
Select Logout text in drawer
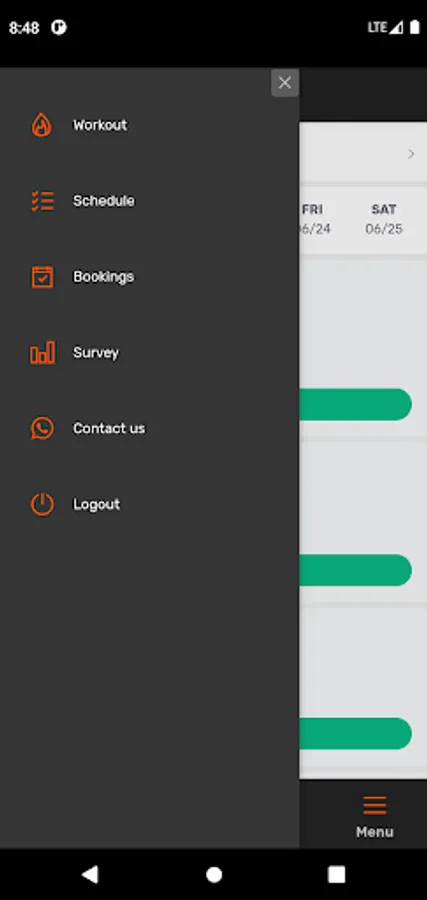pos(96,505)
